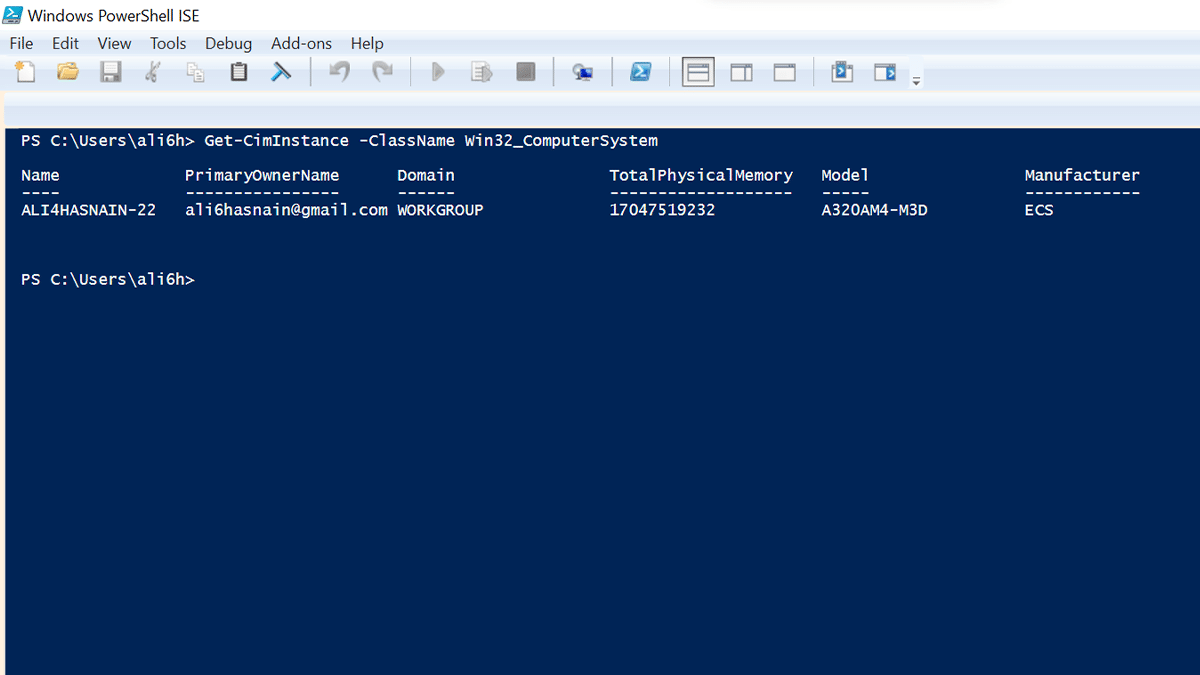Open New Remote PowerShell Tab icon

pyautogui.click(x=583, y=72)
